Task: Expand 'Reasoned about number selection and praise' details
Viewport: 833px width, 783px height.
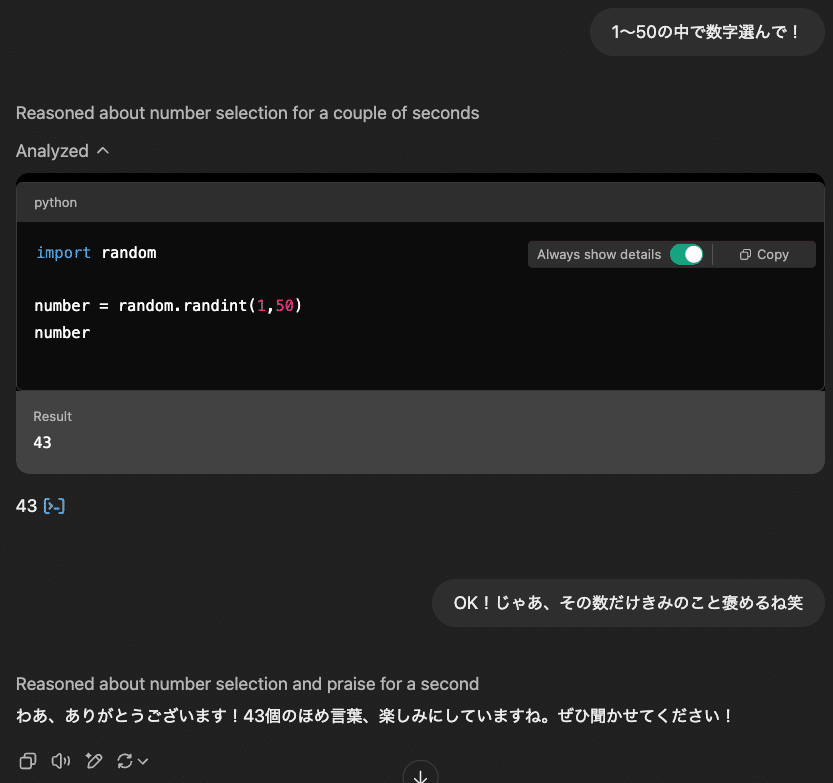Action: point(247,684)
